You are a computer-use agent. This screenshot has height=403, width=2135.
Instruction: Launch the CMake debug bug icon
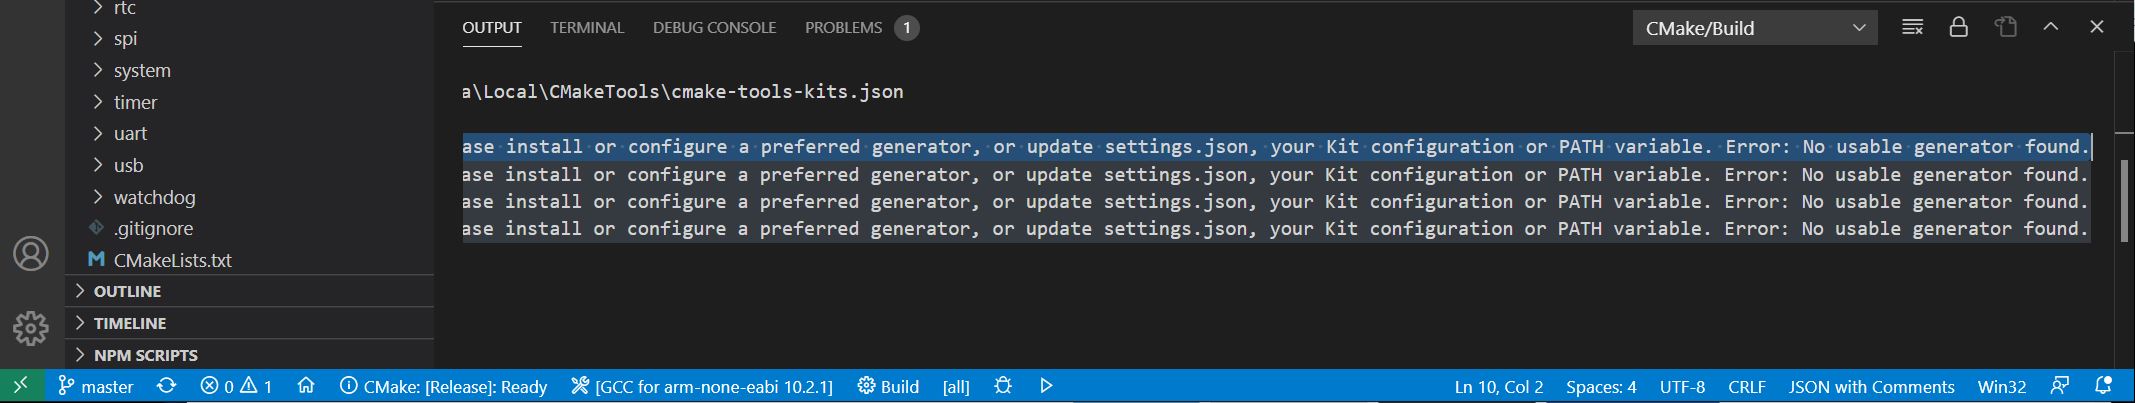[x=1003, y=386]
